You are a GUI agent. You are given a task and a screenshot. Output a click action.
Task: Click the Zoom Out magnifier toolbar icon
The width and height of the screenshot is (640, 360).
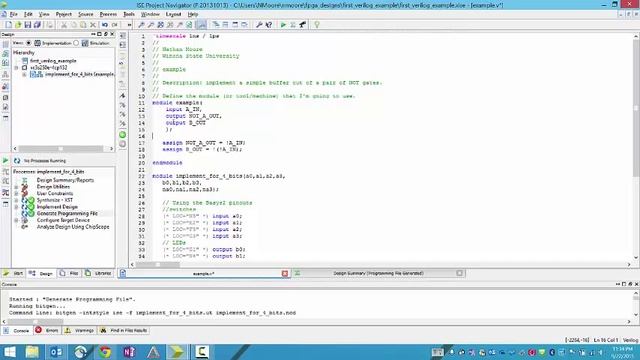(151, 25)
